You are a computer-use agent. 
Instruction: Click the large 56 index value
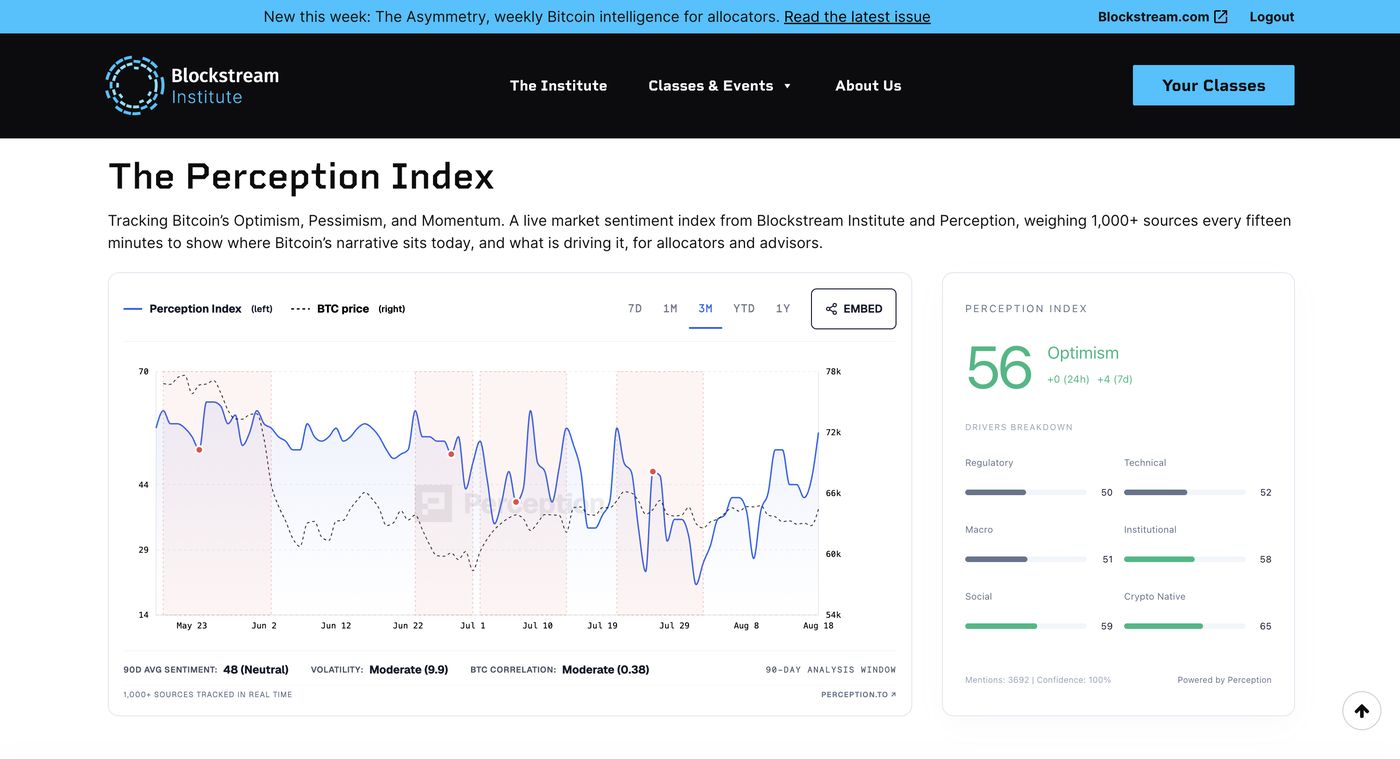point(999,367)
